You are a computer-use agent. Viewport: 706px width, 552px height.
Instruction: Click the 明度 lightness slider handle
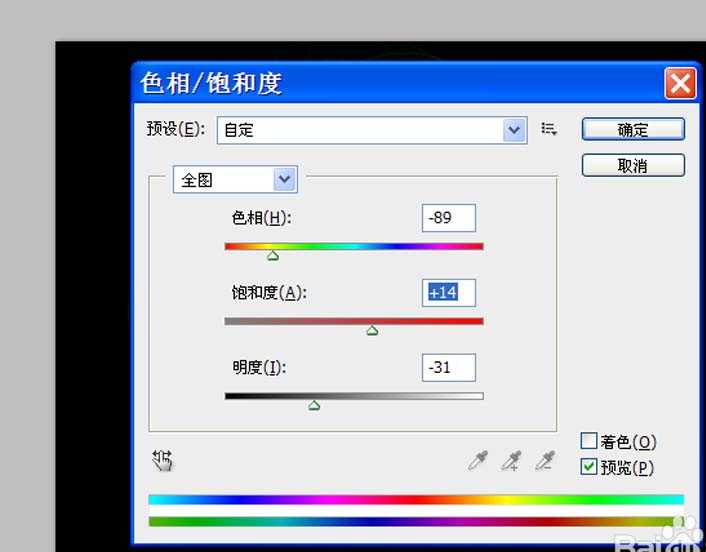point(314,406)
